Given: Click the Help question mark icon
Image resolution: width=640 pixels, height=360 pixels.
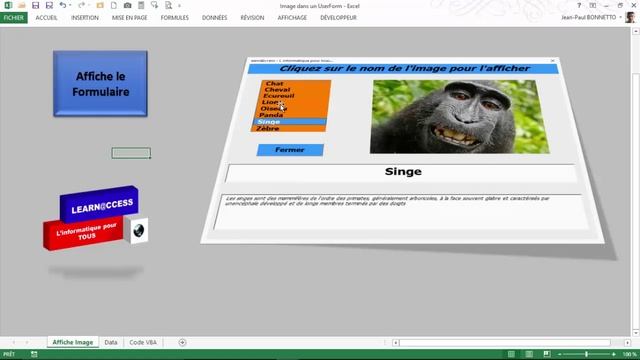Looking at the screenshot, I should [x=579, y=5].
